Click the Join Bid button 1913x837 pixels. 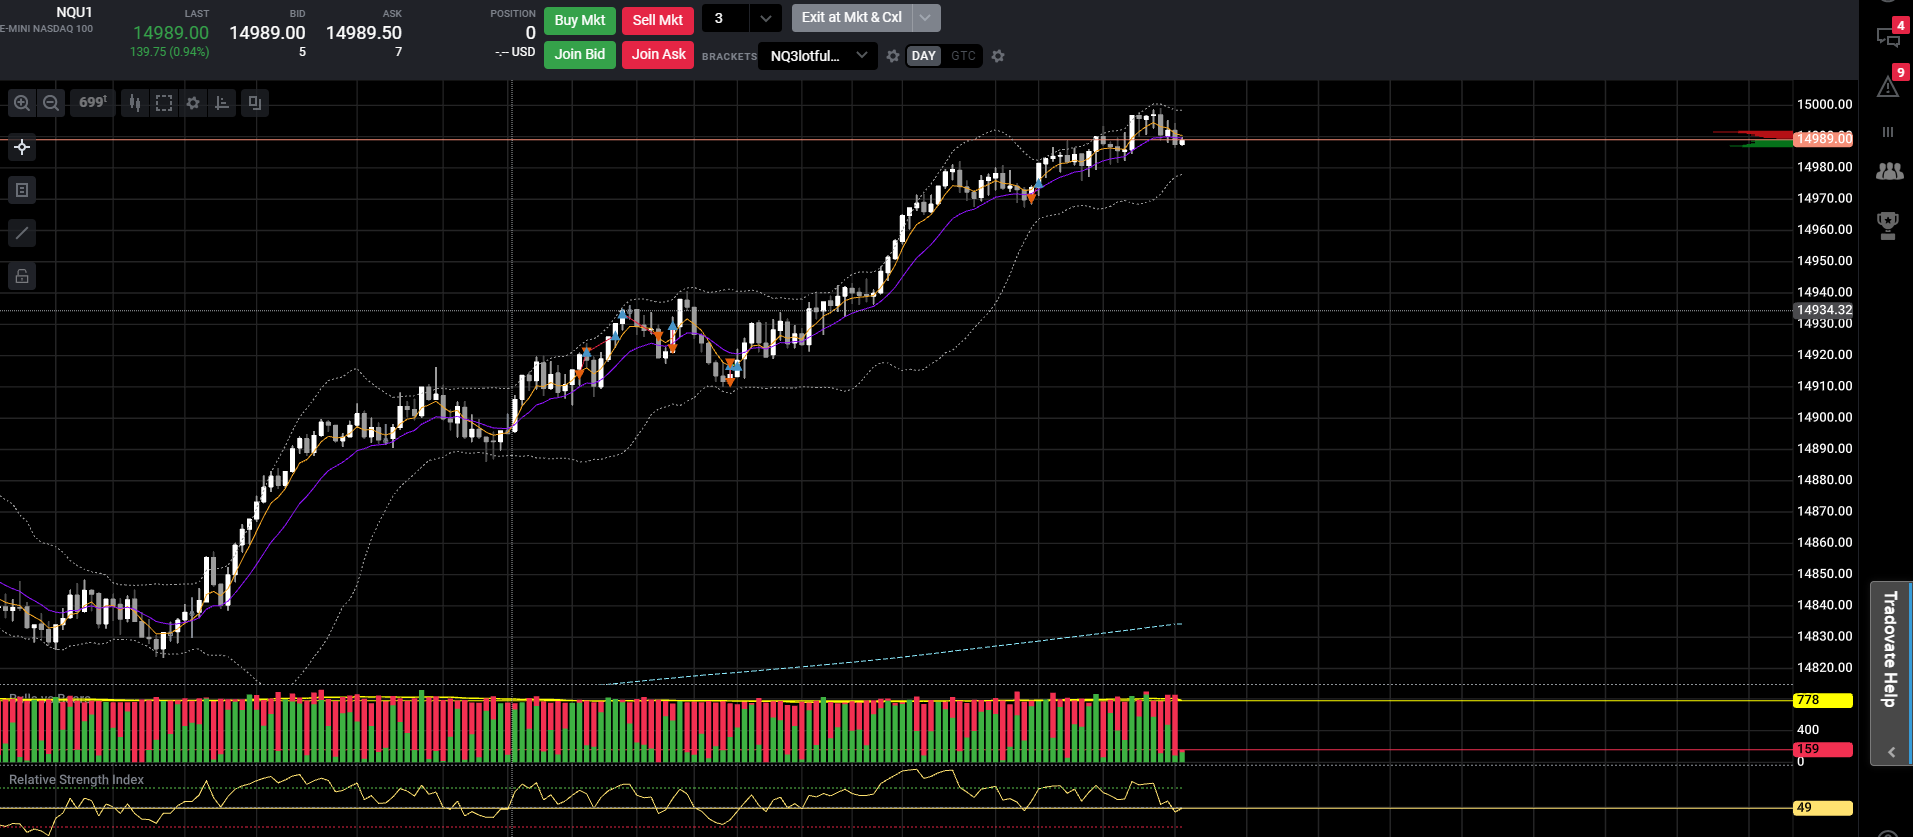pos(580,54)
